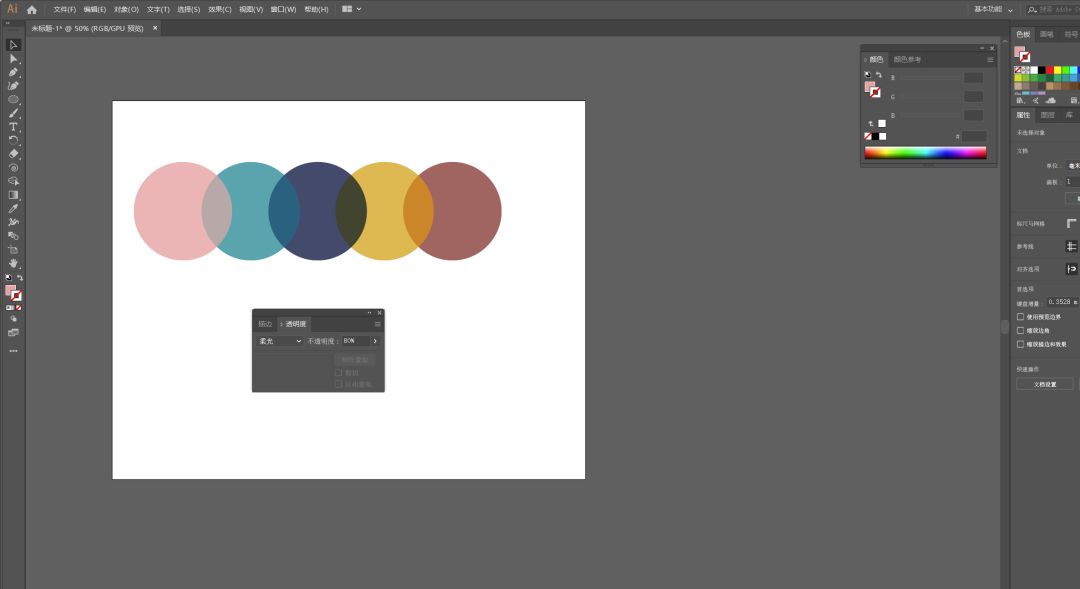Viewport: 1080px width, 589px height.
Task: Choose the Eraser tool
Action: coord(13,154)
